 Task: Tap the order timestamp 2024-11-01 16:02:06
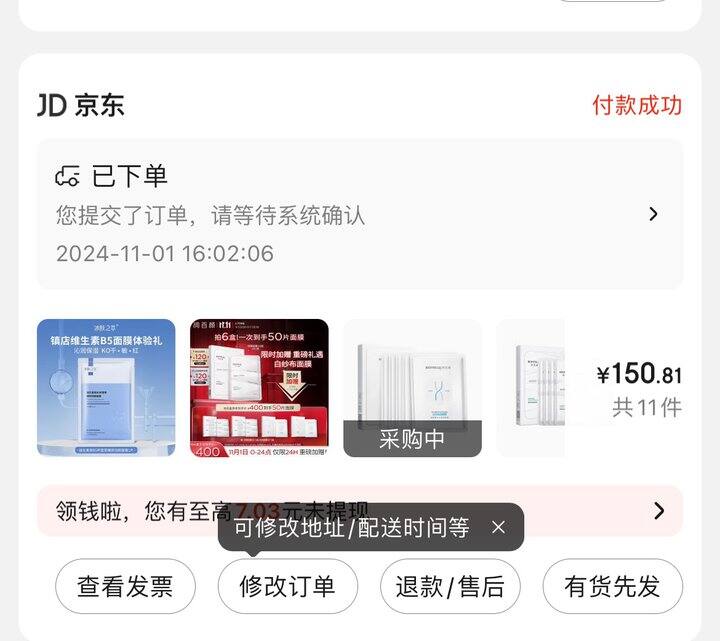click(165, 254)
